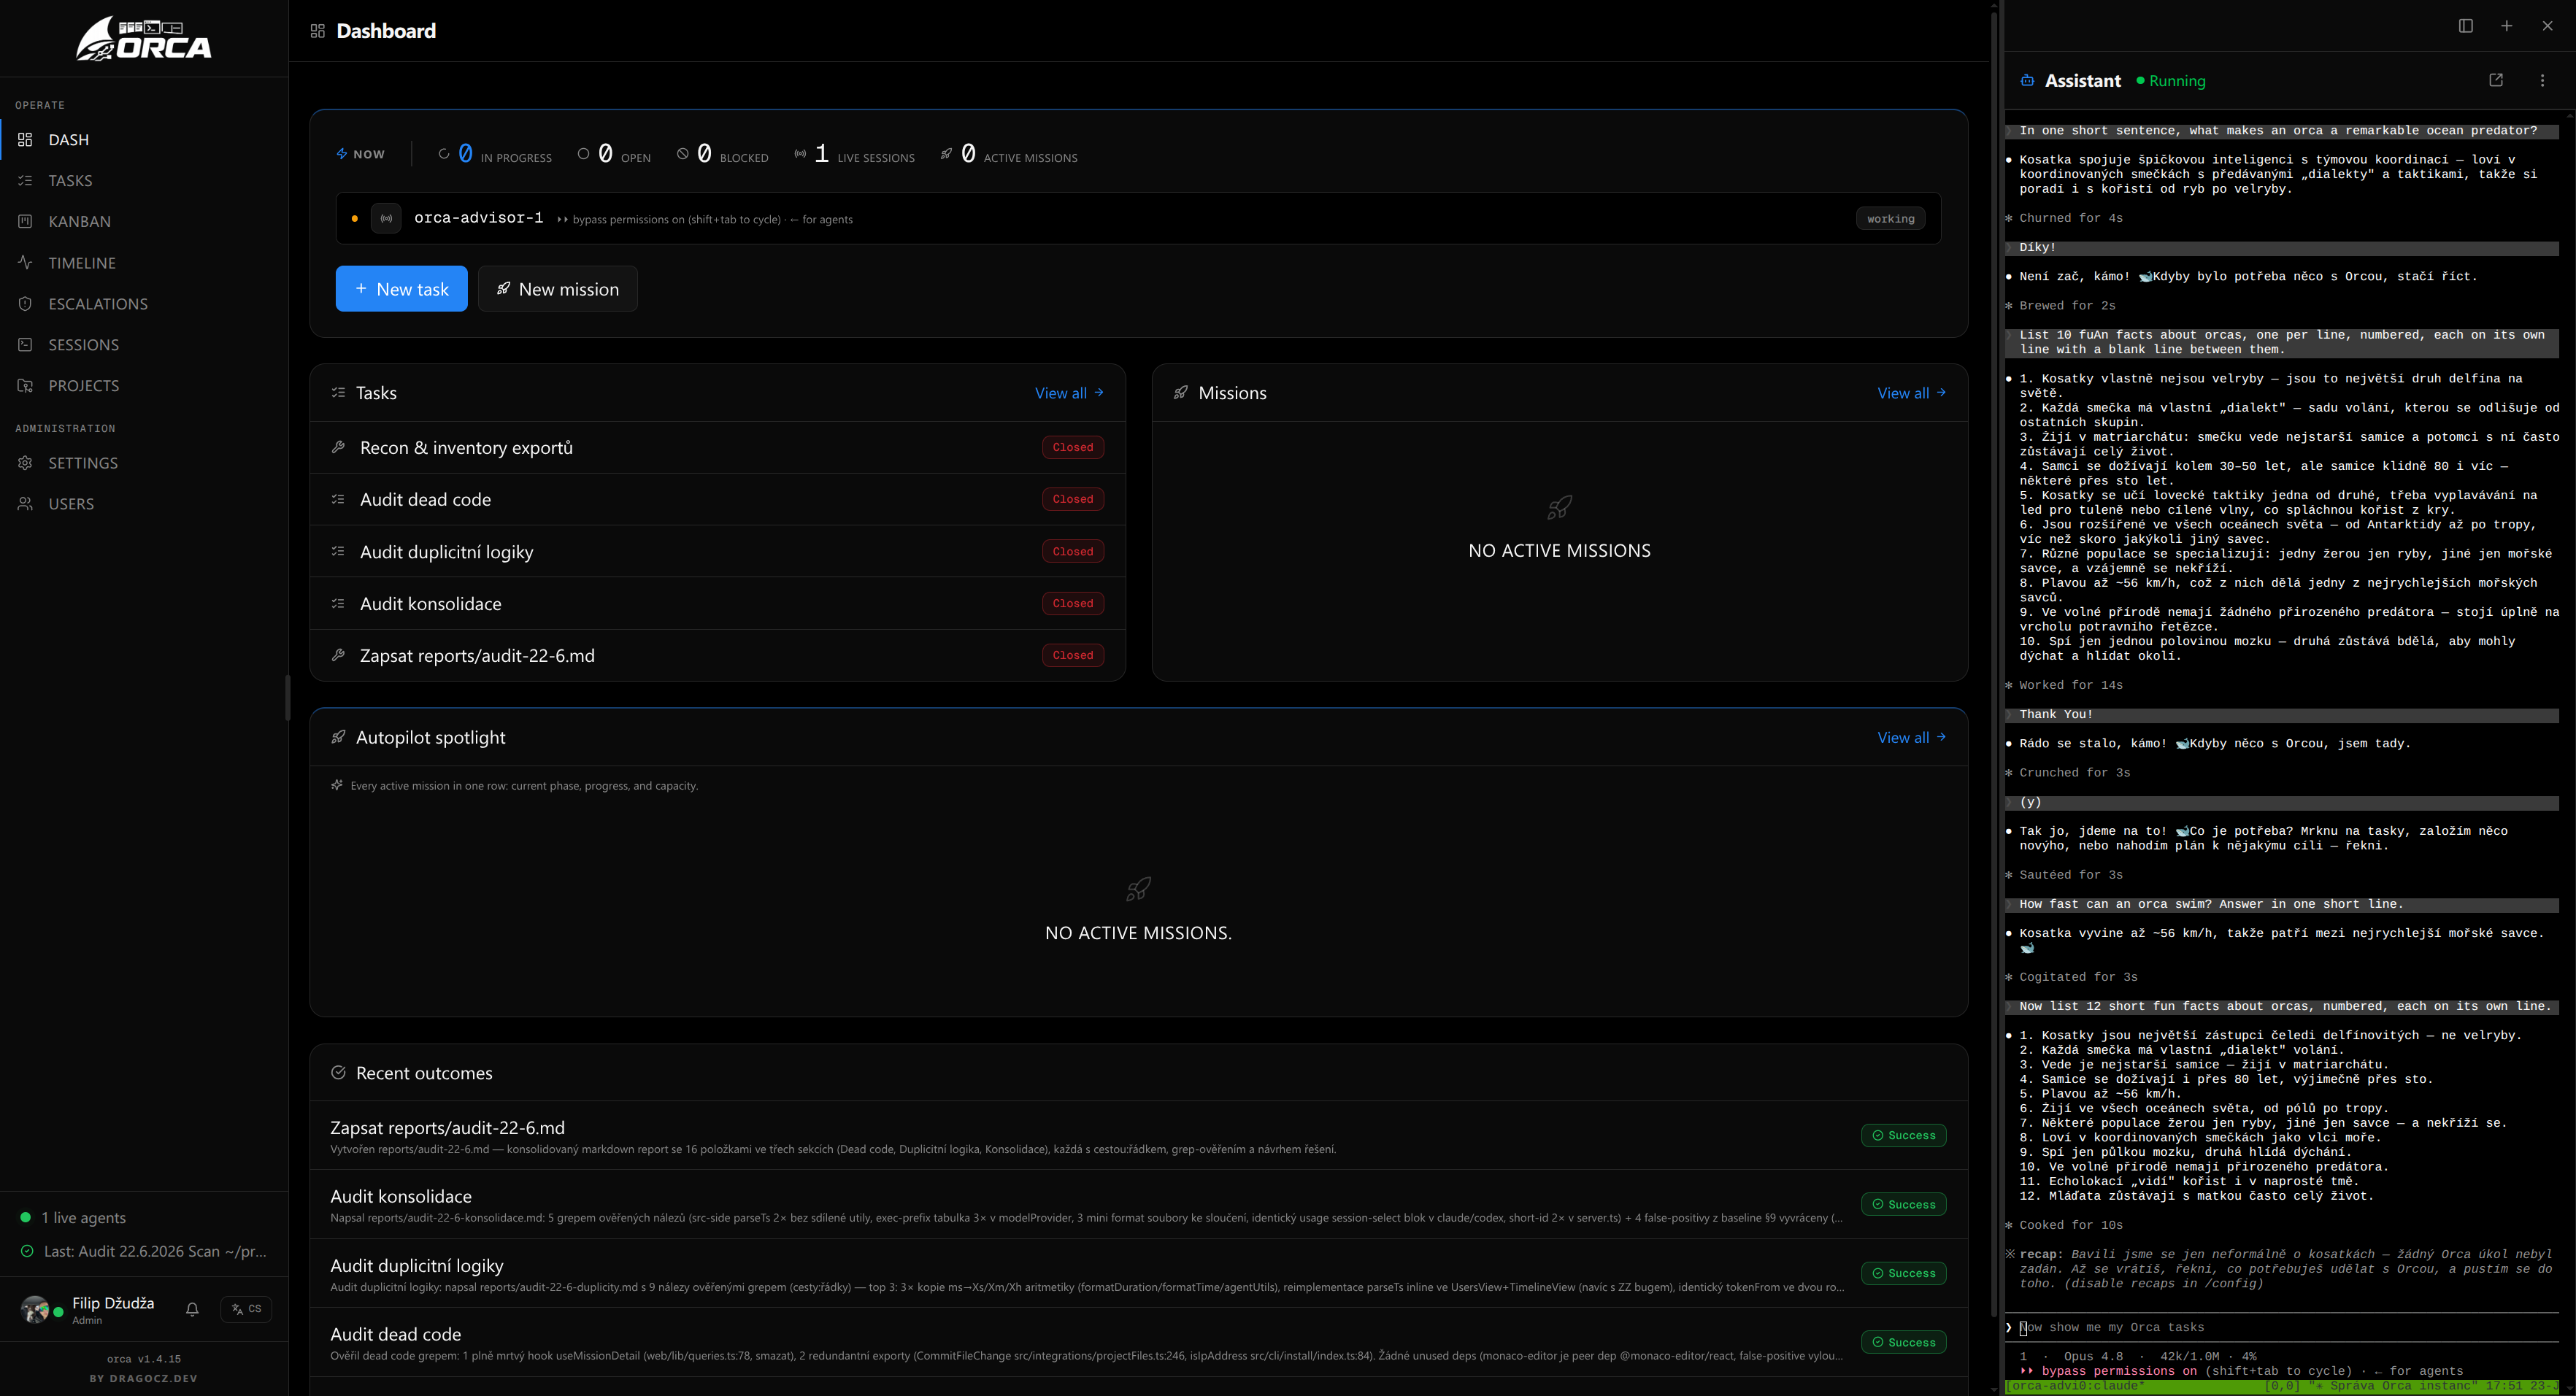The image size is (2576, 1396).
Task: Click the Tasks panel list icon
Action: (x=338, y=393)
